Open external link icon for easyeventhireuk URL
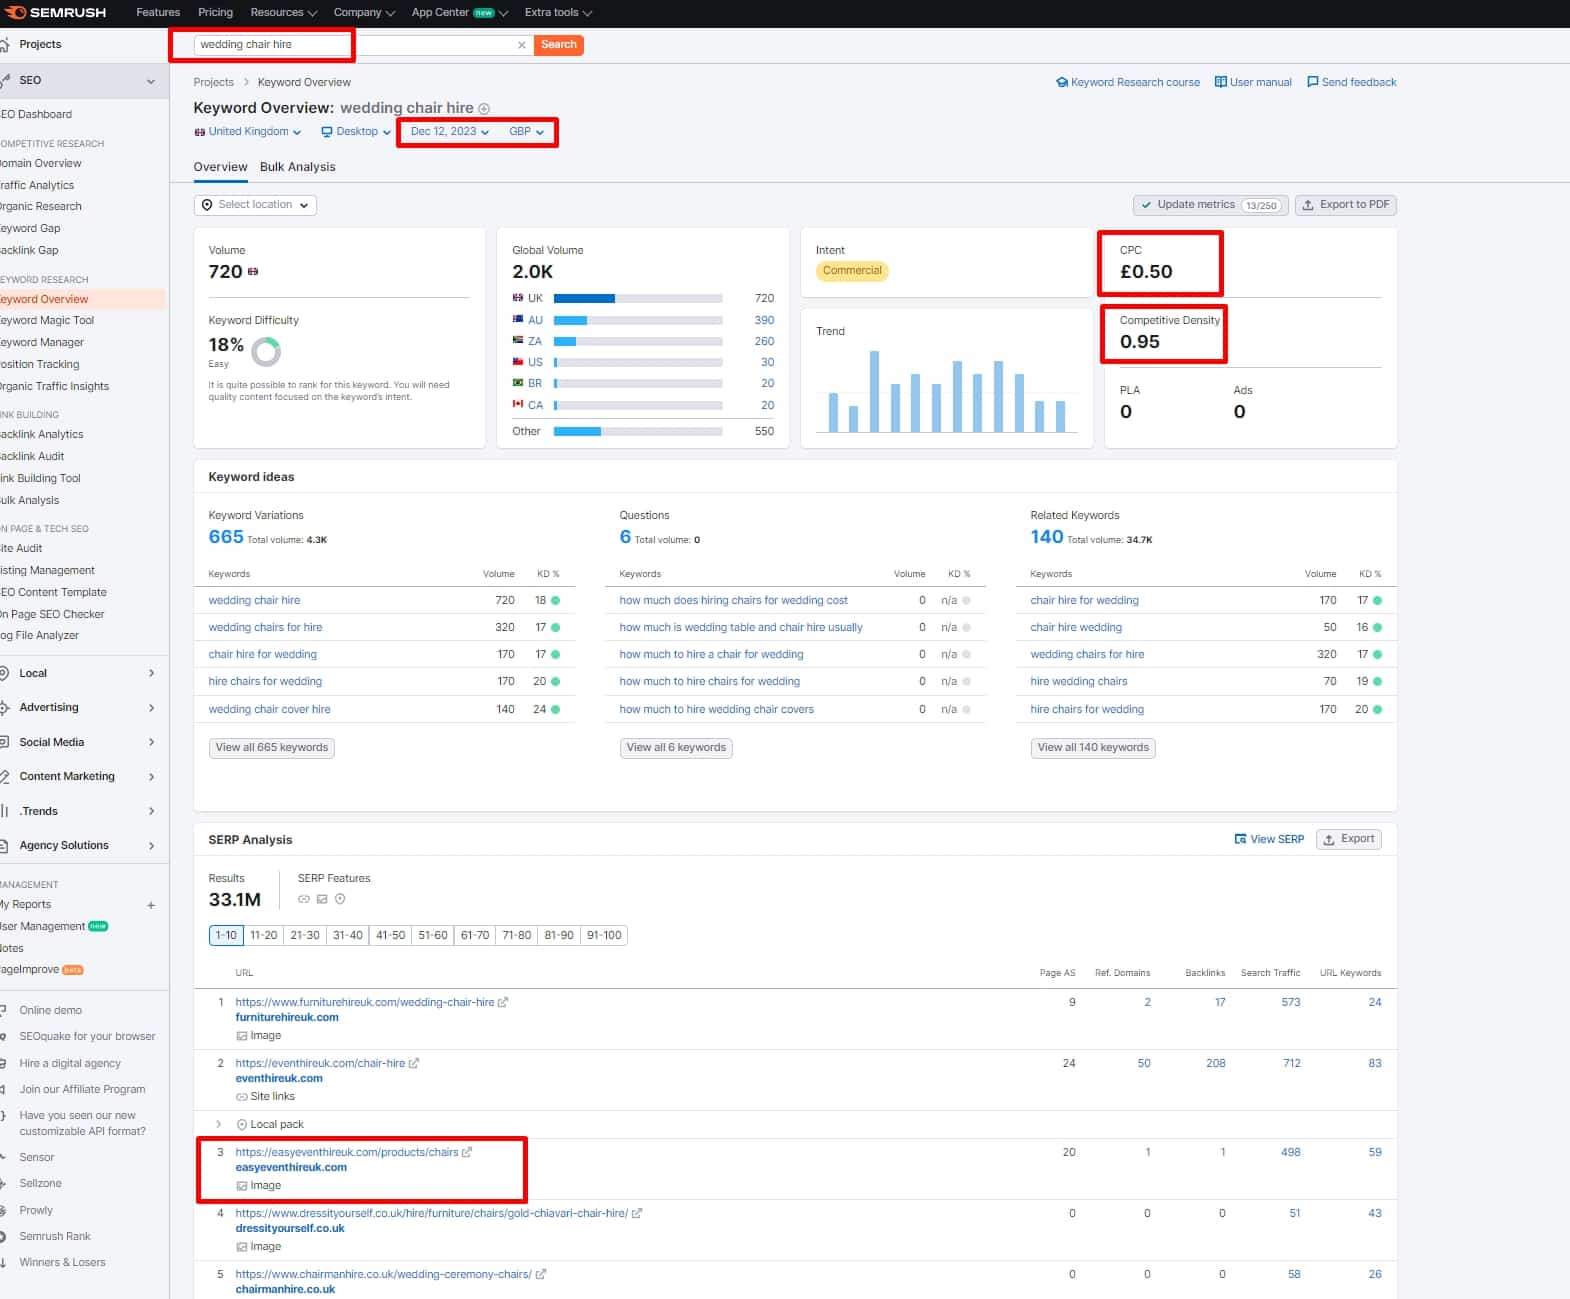Screen dimensions: 1570x1299 [467, 1152]
